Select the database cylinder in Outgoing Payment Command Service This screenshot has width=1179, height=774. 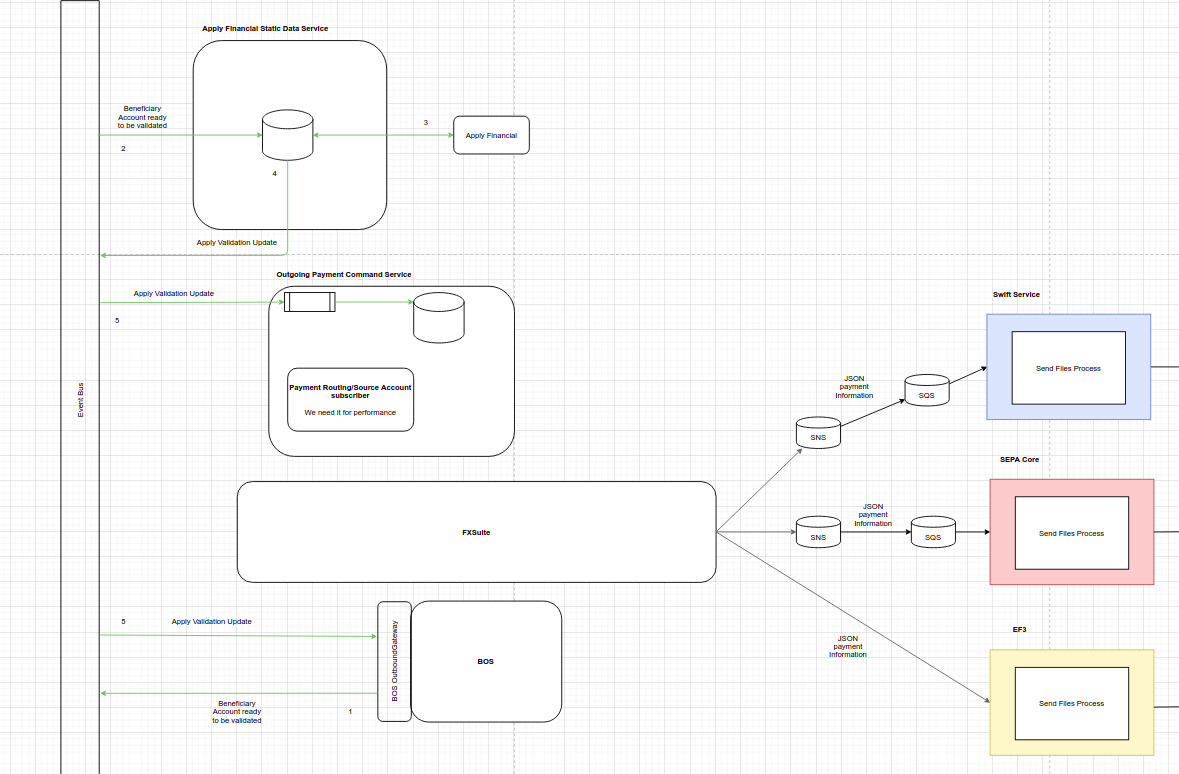tap(439, 317)
